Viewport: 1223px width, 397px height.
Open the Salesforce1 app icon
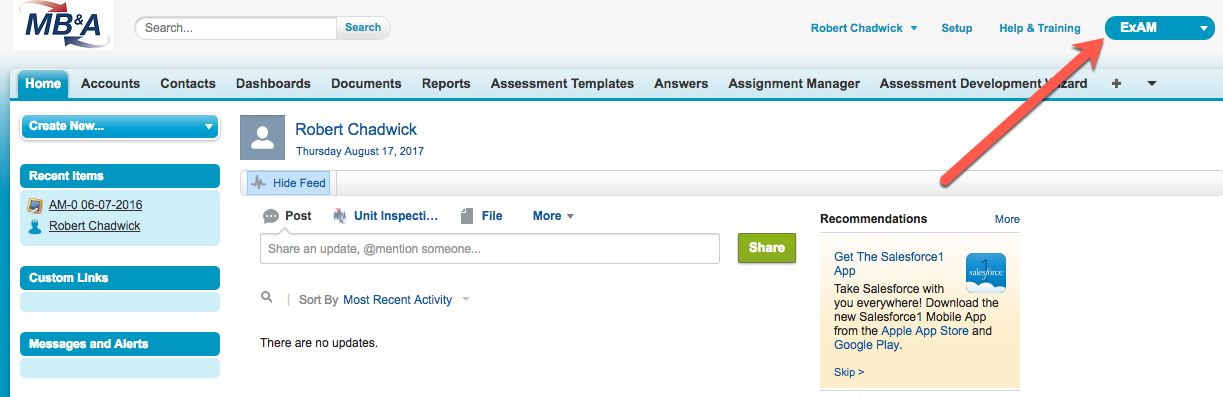pos(985,273)
